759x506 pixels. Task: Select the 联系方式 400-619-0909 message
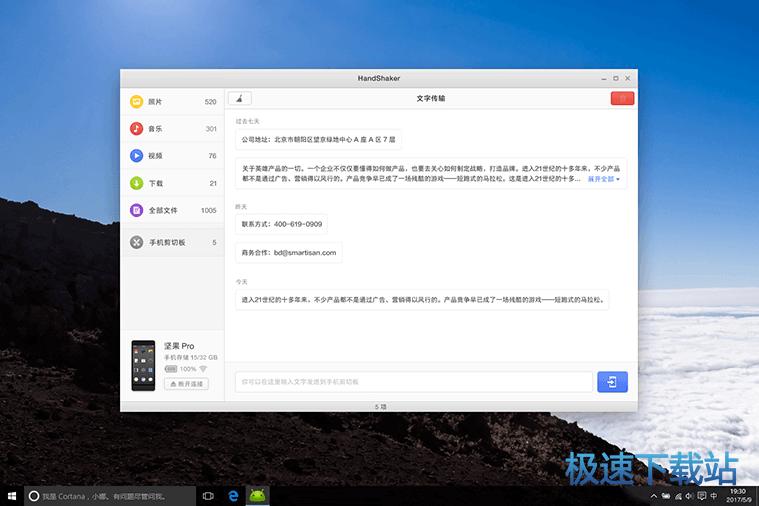point(282,224)
